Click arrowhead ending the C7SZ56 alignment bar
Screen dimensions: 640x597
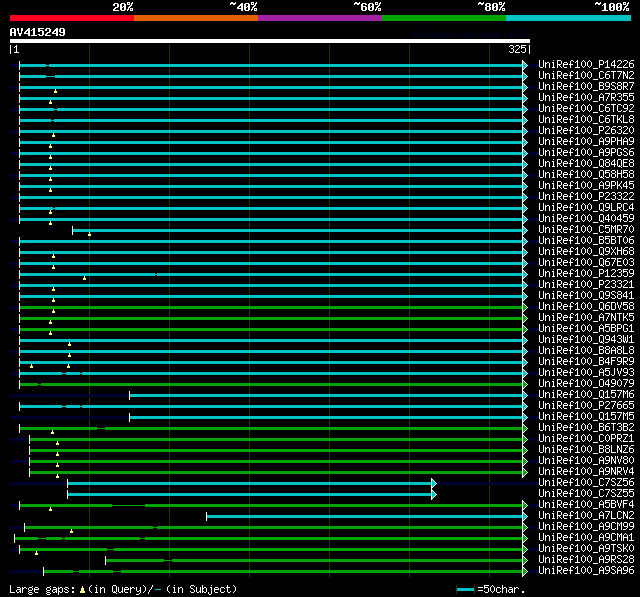(434, 483)
